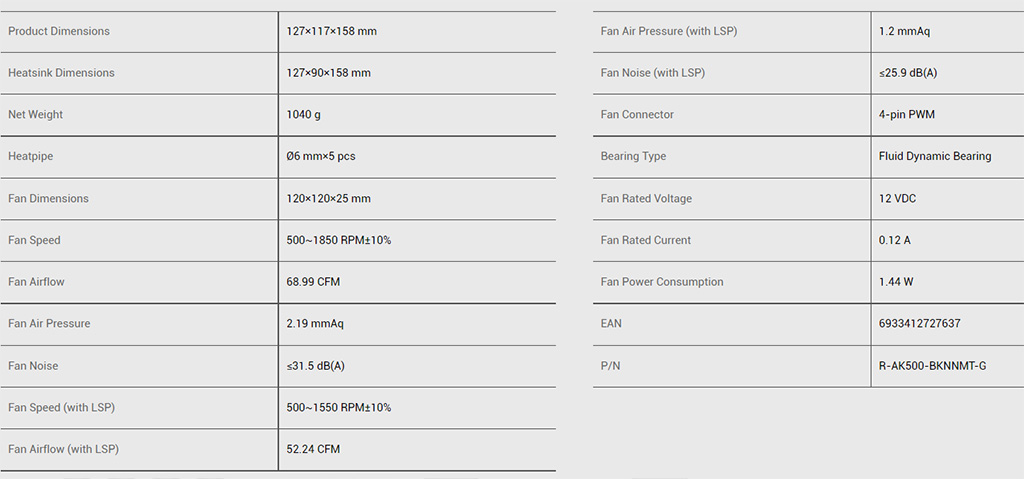Click the Heatsink Dimensions row label
Image resolution: width=1024 pixels, height=479 pixels.
[x=61, y=73]
